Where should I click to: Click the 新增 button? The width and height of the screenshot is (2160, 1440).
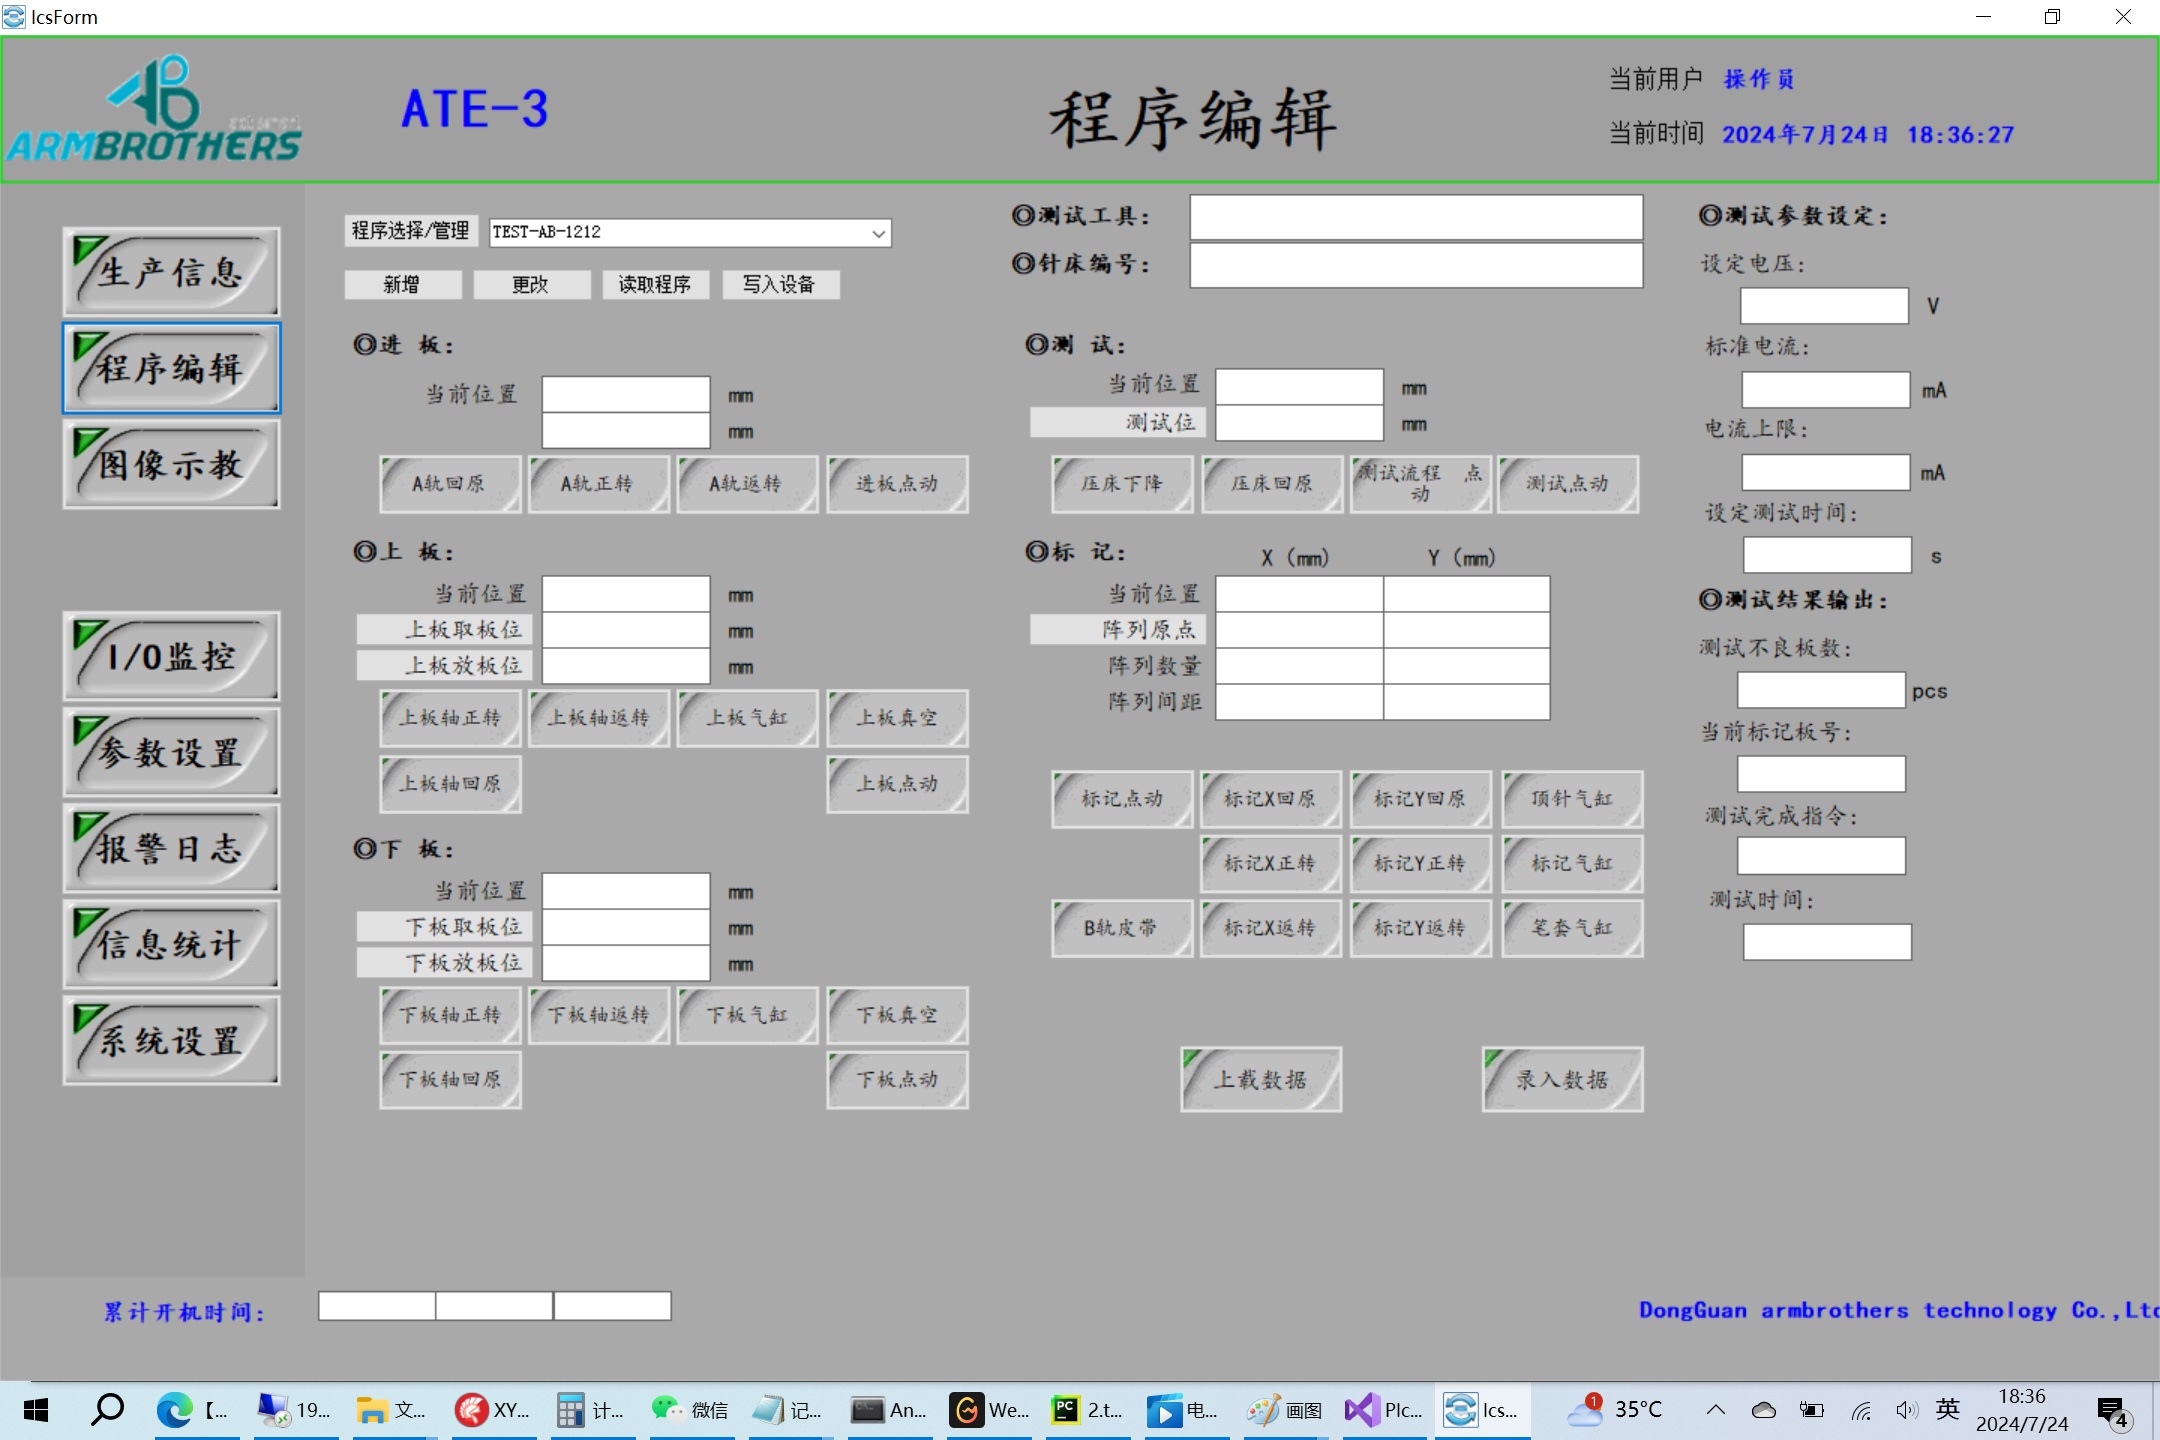click(x=402, y=284)
